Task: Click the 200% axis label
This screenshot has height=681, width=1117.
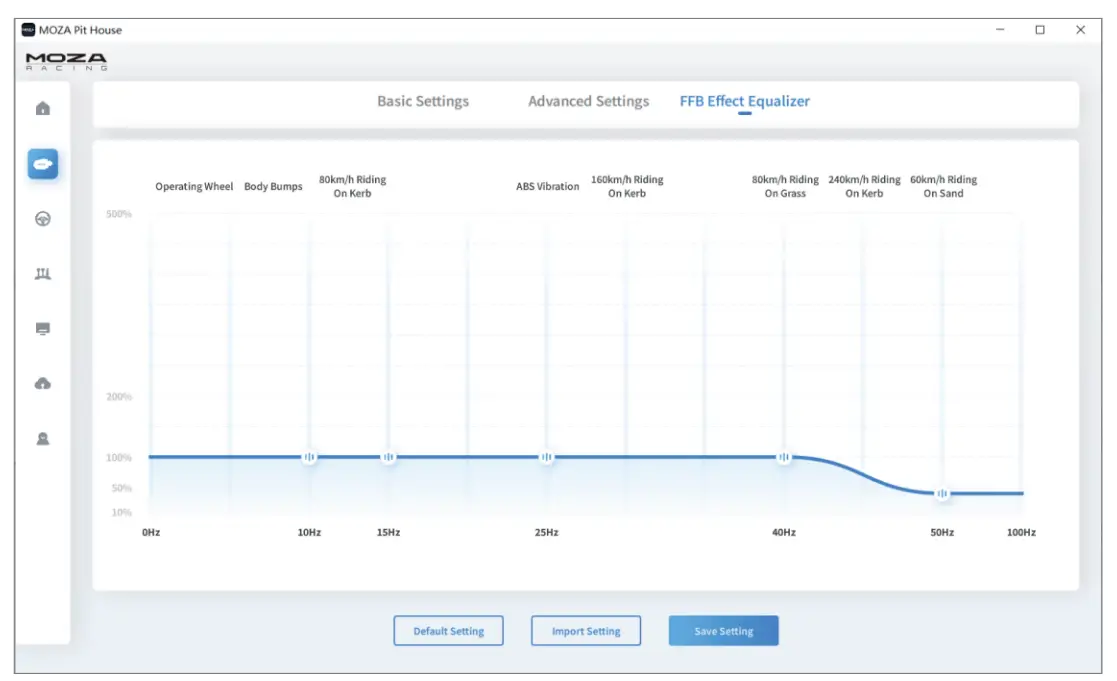Action: 119,396
